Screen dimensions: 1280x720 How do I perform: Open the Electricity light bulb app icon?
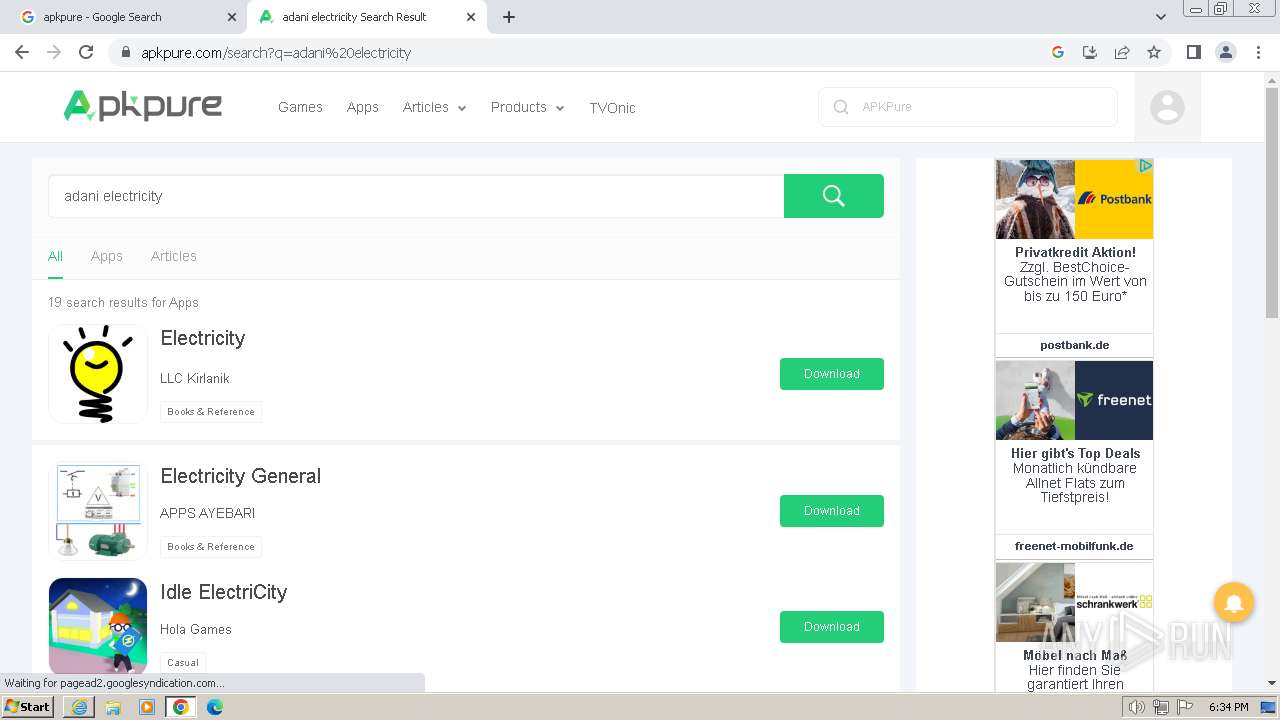[98, 374]
